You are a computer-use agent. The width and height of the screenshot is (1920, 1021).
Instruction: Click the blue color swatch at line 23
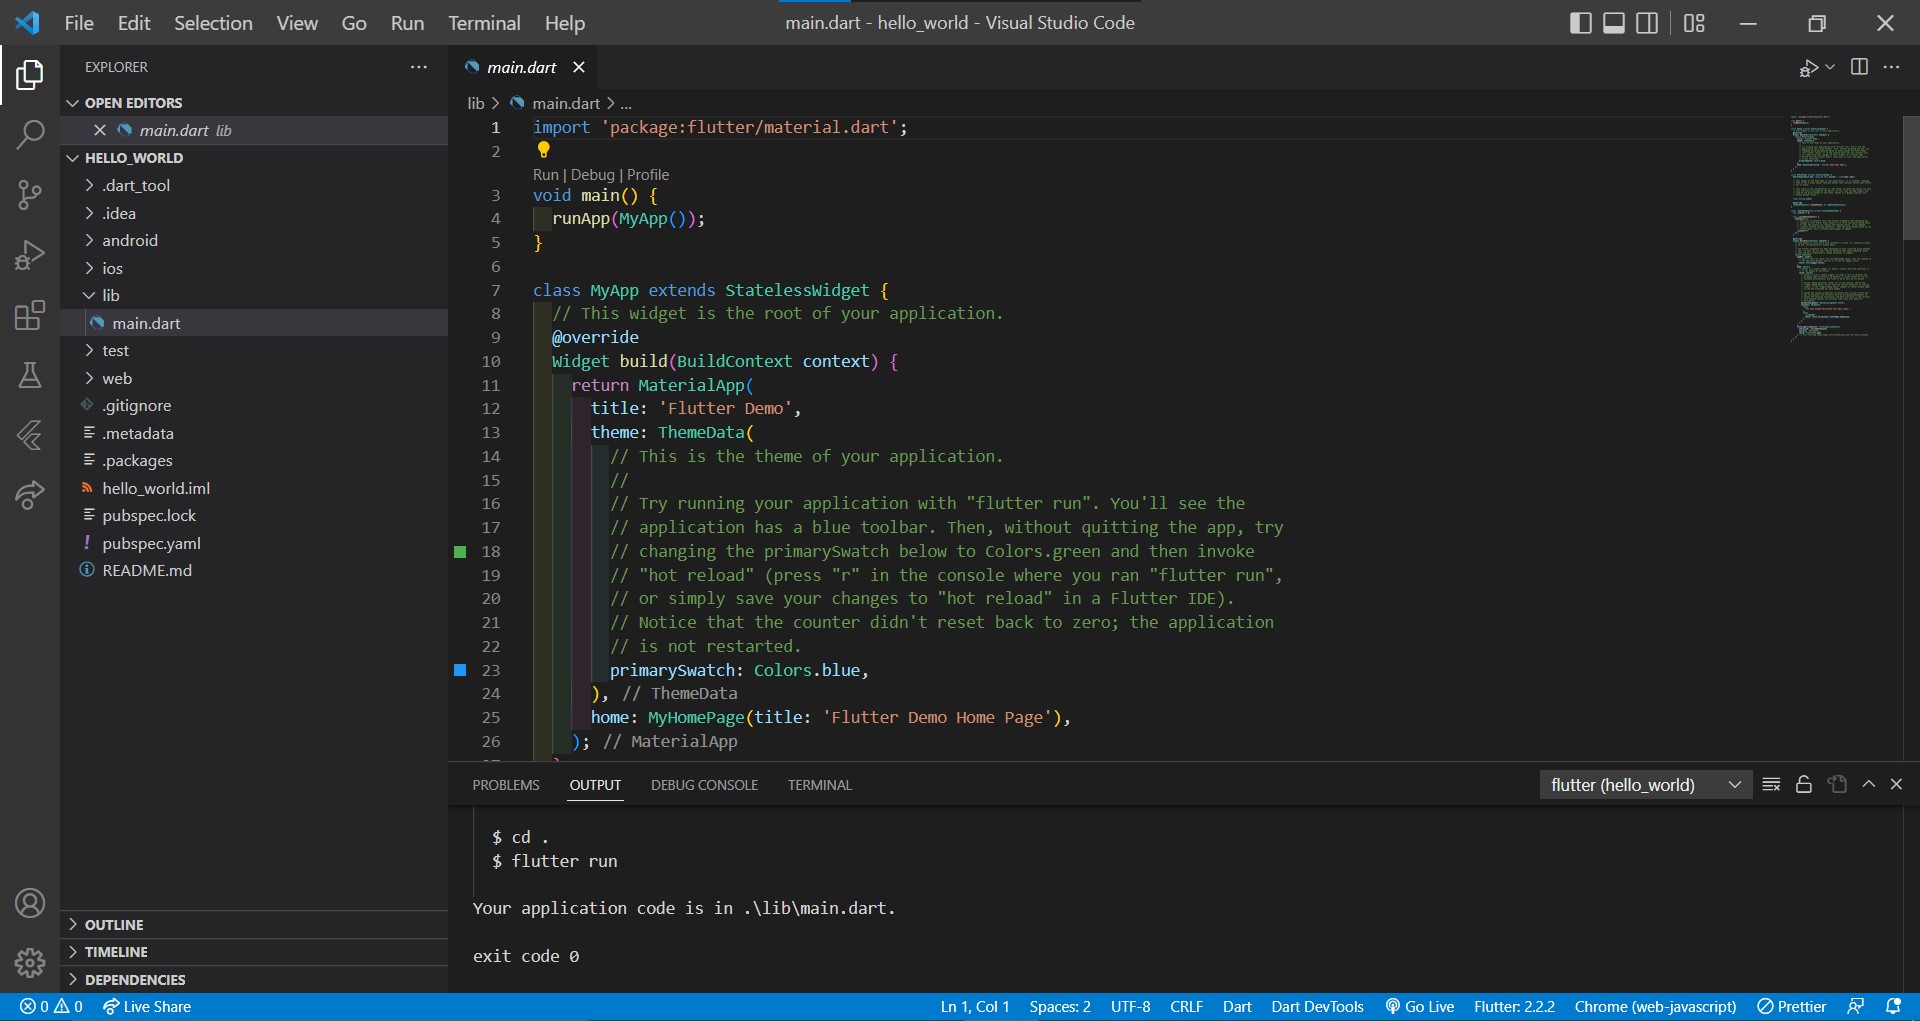tap(460, 670)
